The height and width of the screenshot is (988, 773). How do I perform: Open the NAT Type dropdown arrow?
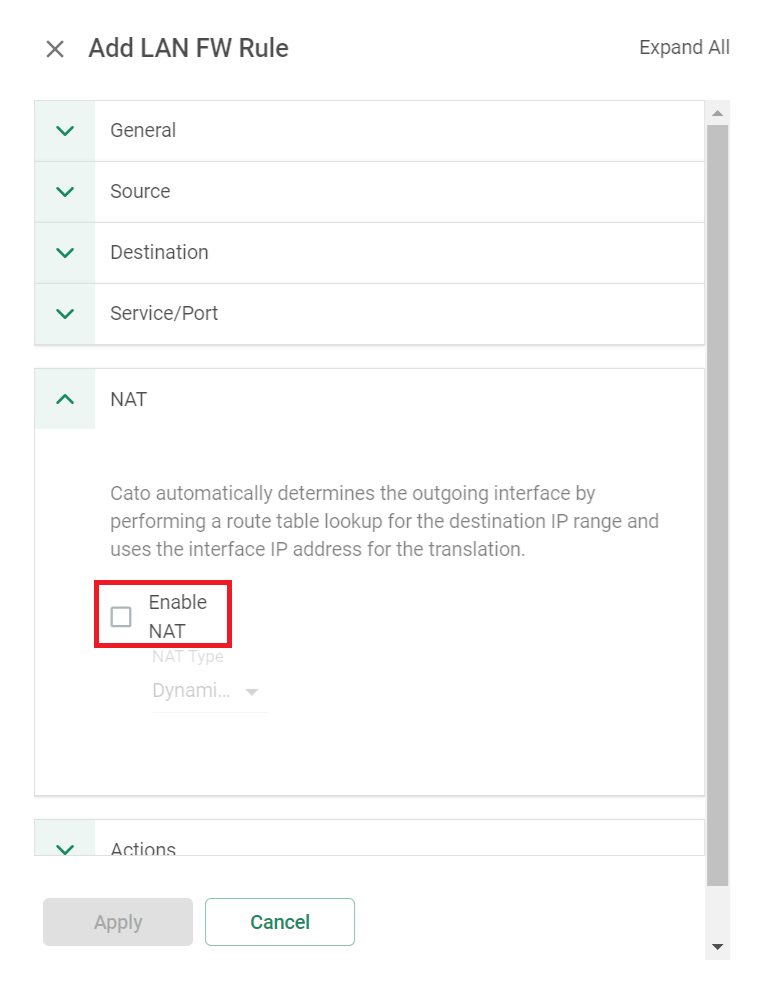click(251, 692)
